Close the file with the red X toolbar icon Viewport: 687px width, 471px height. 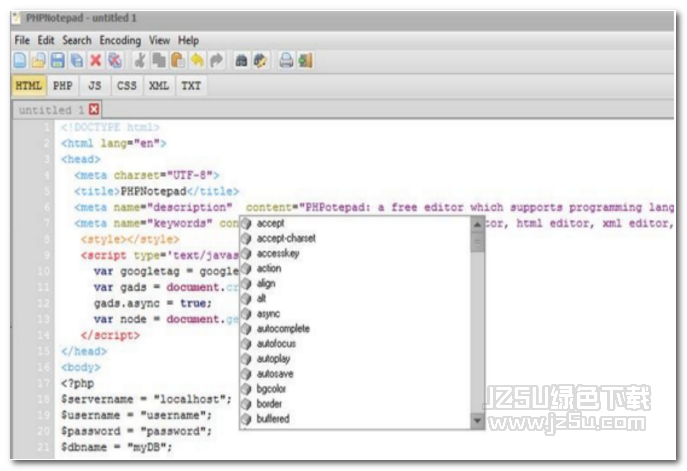pyautogui.click(x=96, y=60)
